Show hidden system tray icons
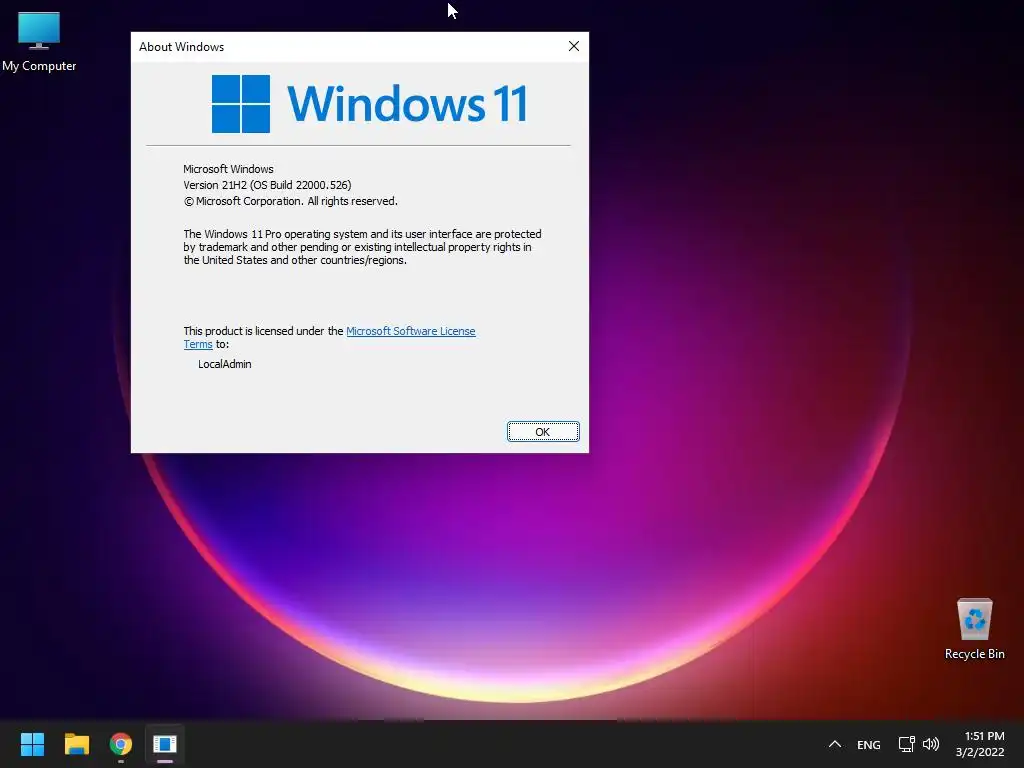Viewport: 1024px width, 768px height. tap(835, 744)
